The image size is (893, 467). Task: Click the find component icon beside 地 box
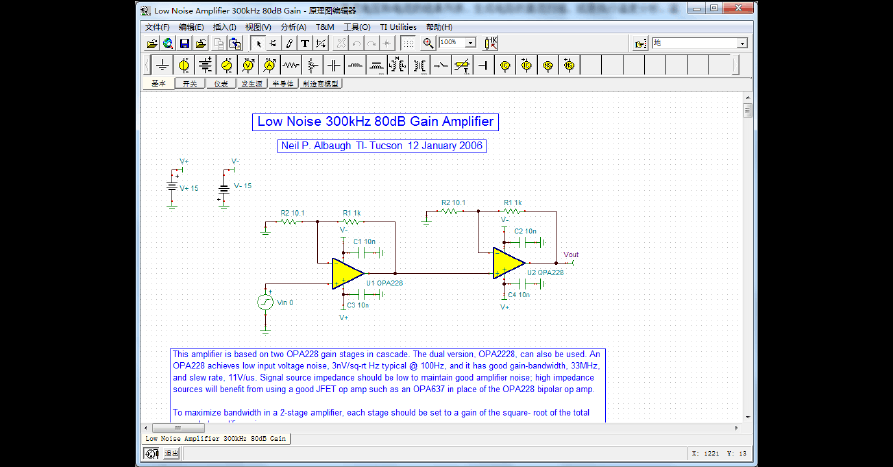(640, 43)
